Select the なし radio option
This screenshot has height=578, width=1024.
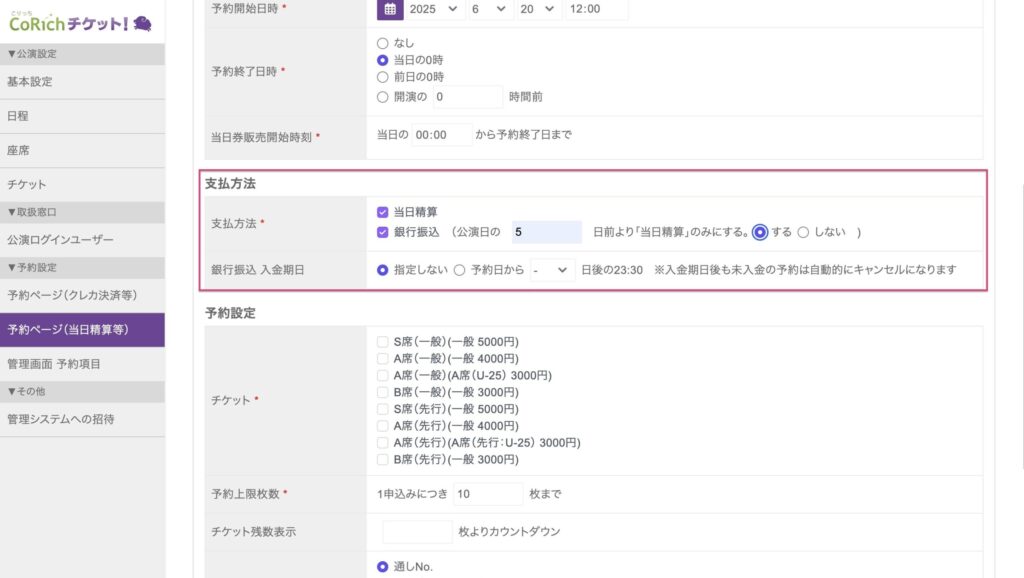coord(382,44)
